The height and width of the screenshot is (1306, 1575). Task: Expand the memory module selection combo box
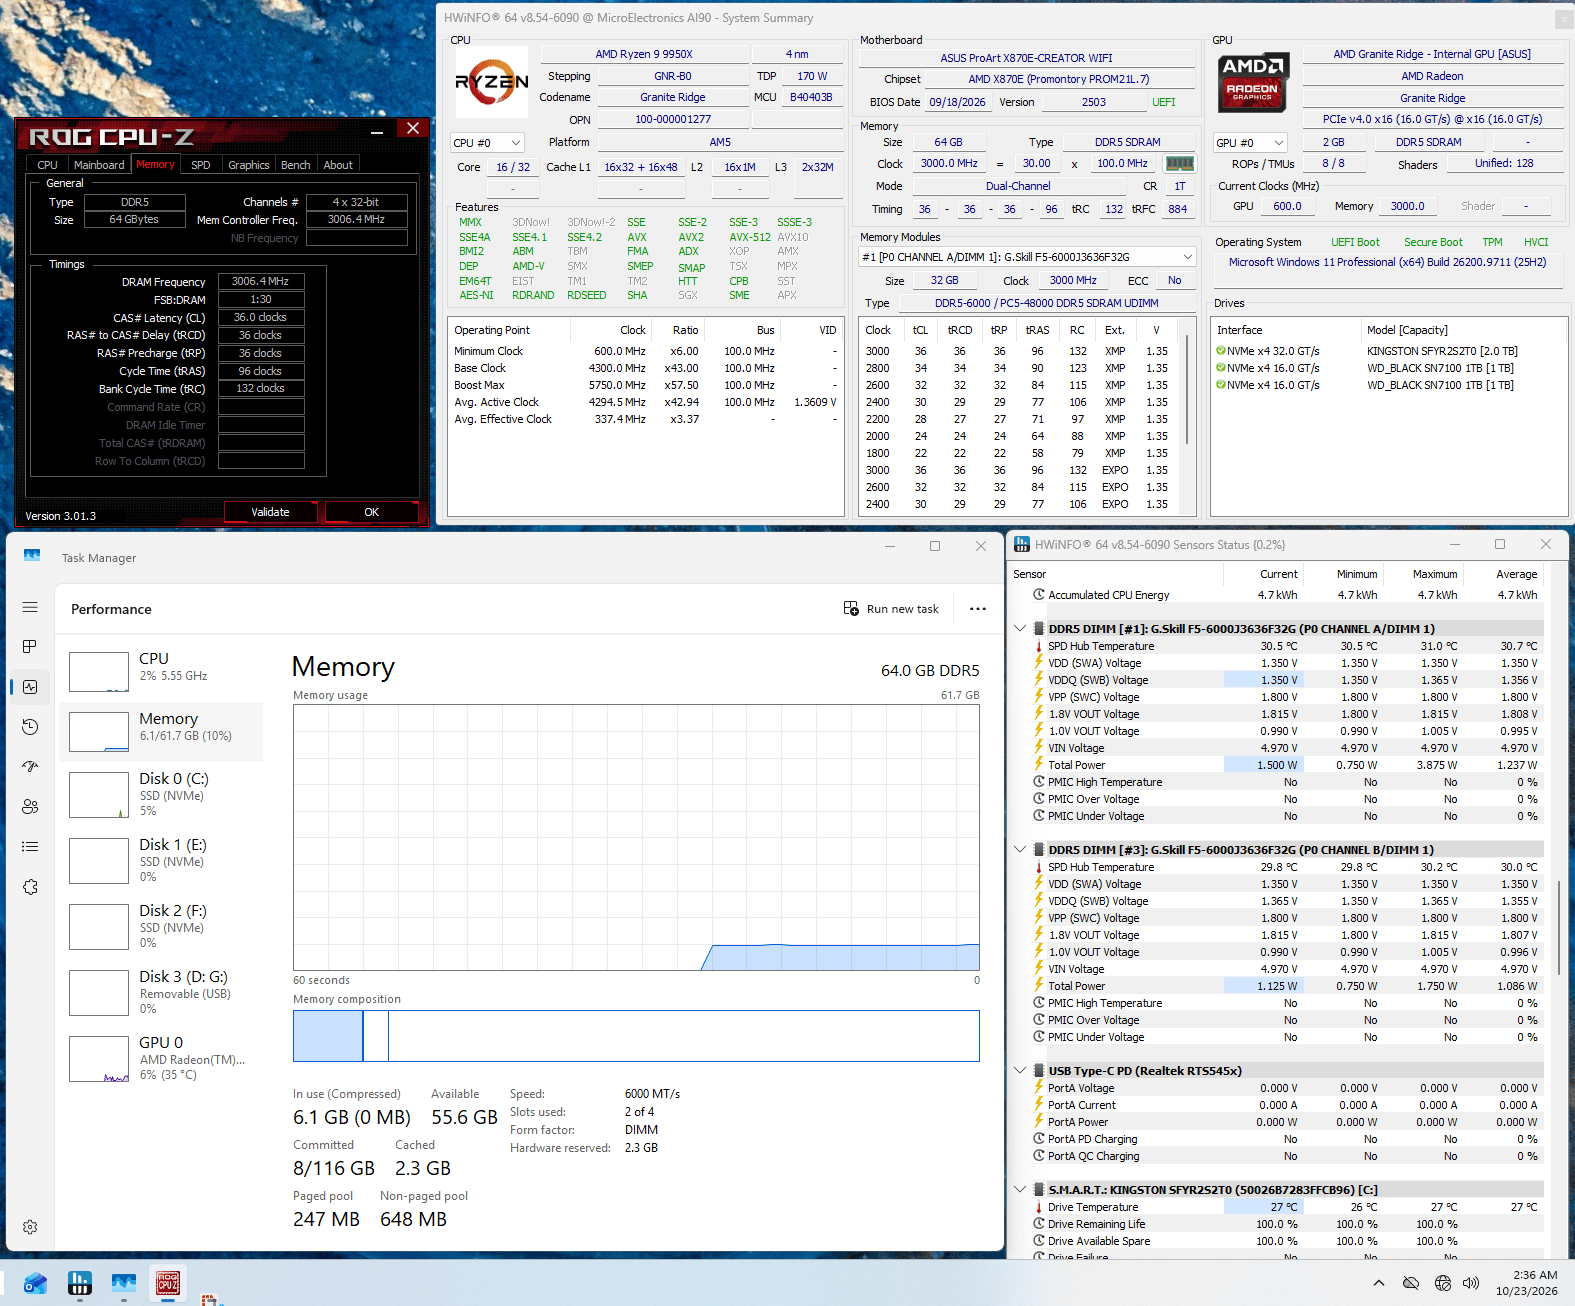point(1027,257)
